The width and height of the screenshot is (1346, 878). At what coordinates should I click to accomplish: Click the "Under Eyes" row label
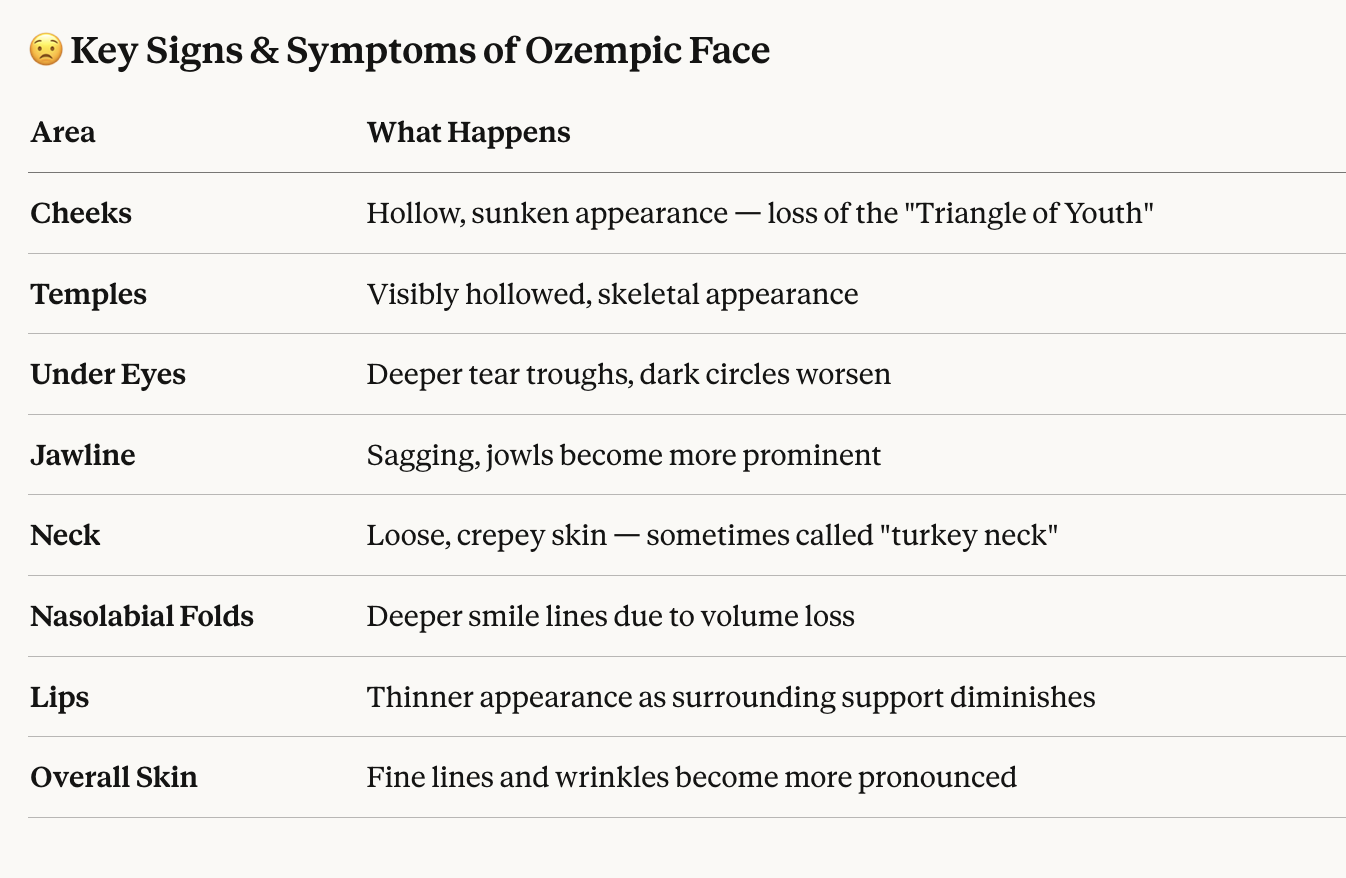click(x=108, y=374)
